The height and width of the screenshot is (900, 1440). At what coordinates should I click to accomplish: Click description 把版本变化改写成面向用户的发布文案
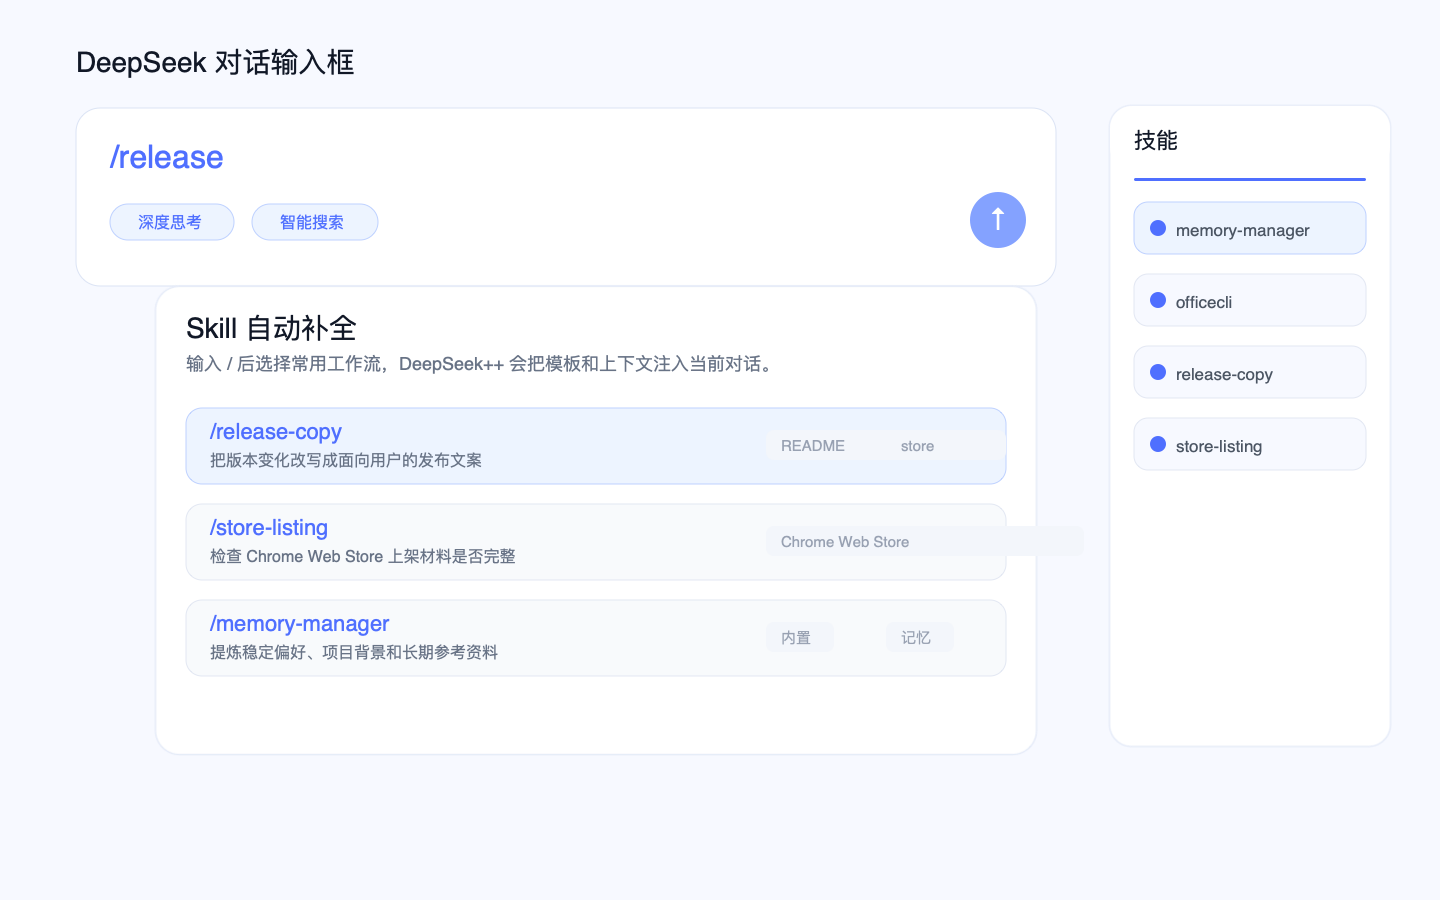pos(346,460)
